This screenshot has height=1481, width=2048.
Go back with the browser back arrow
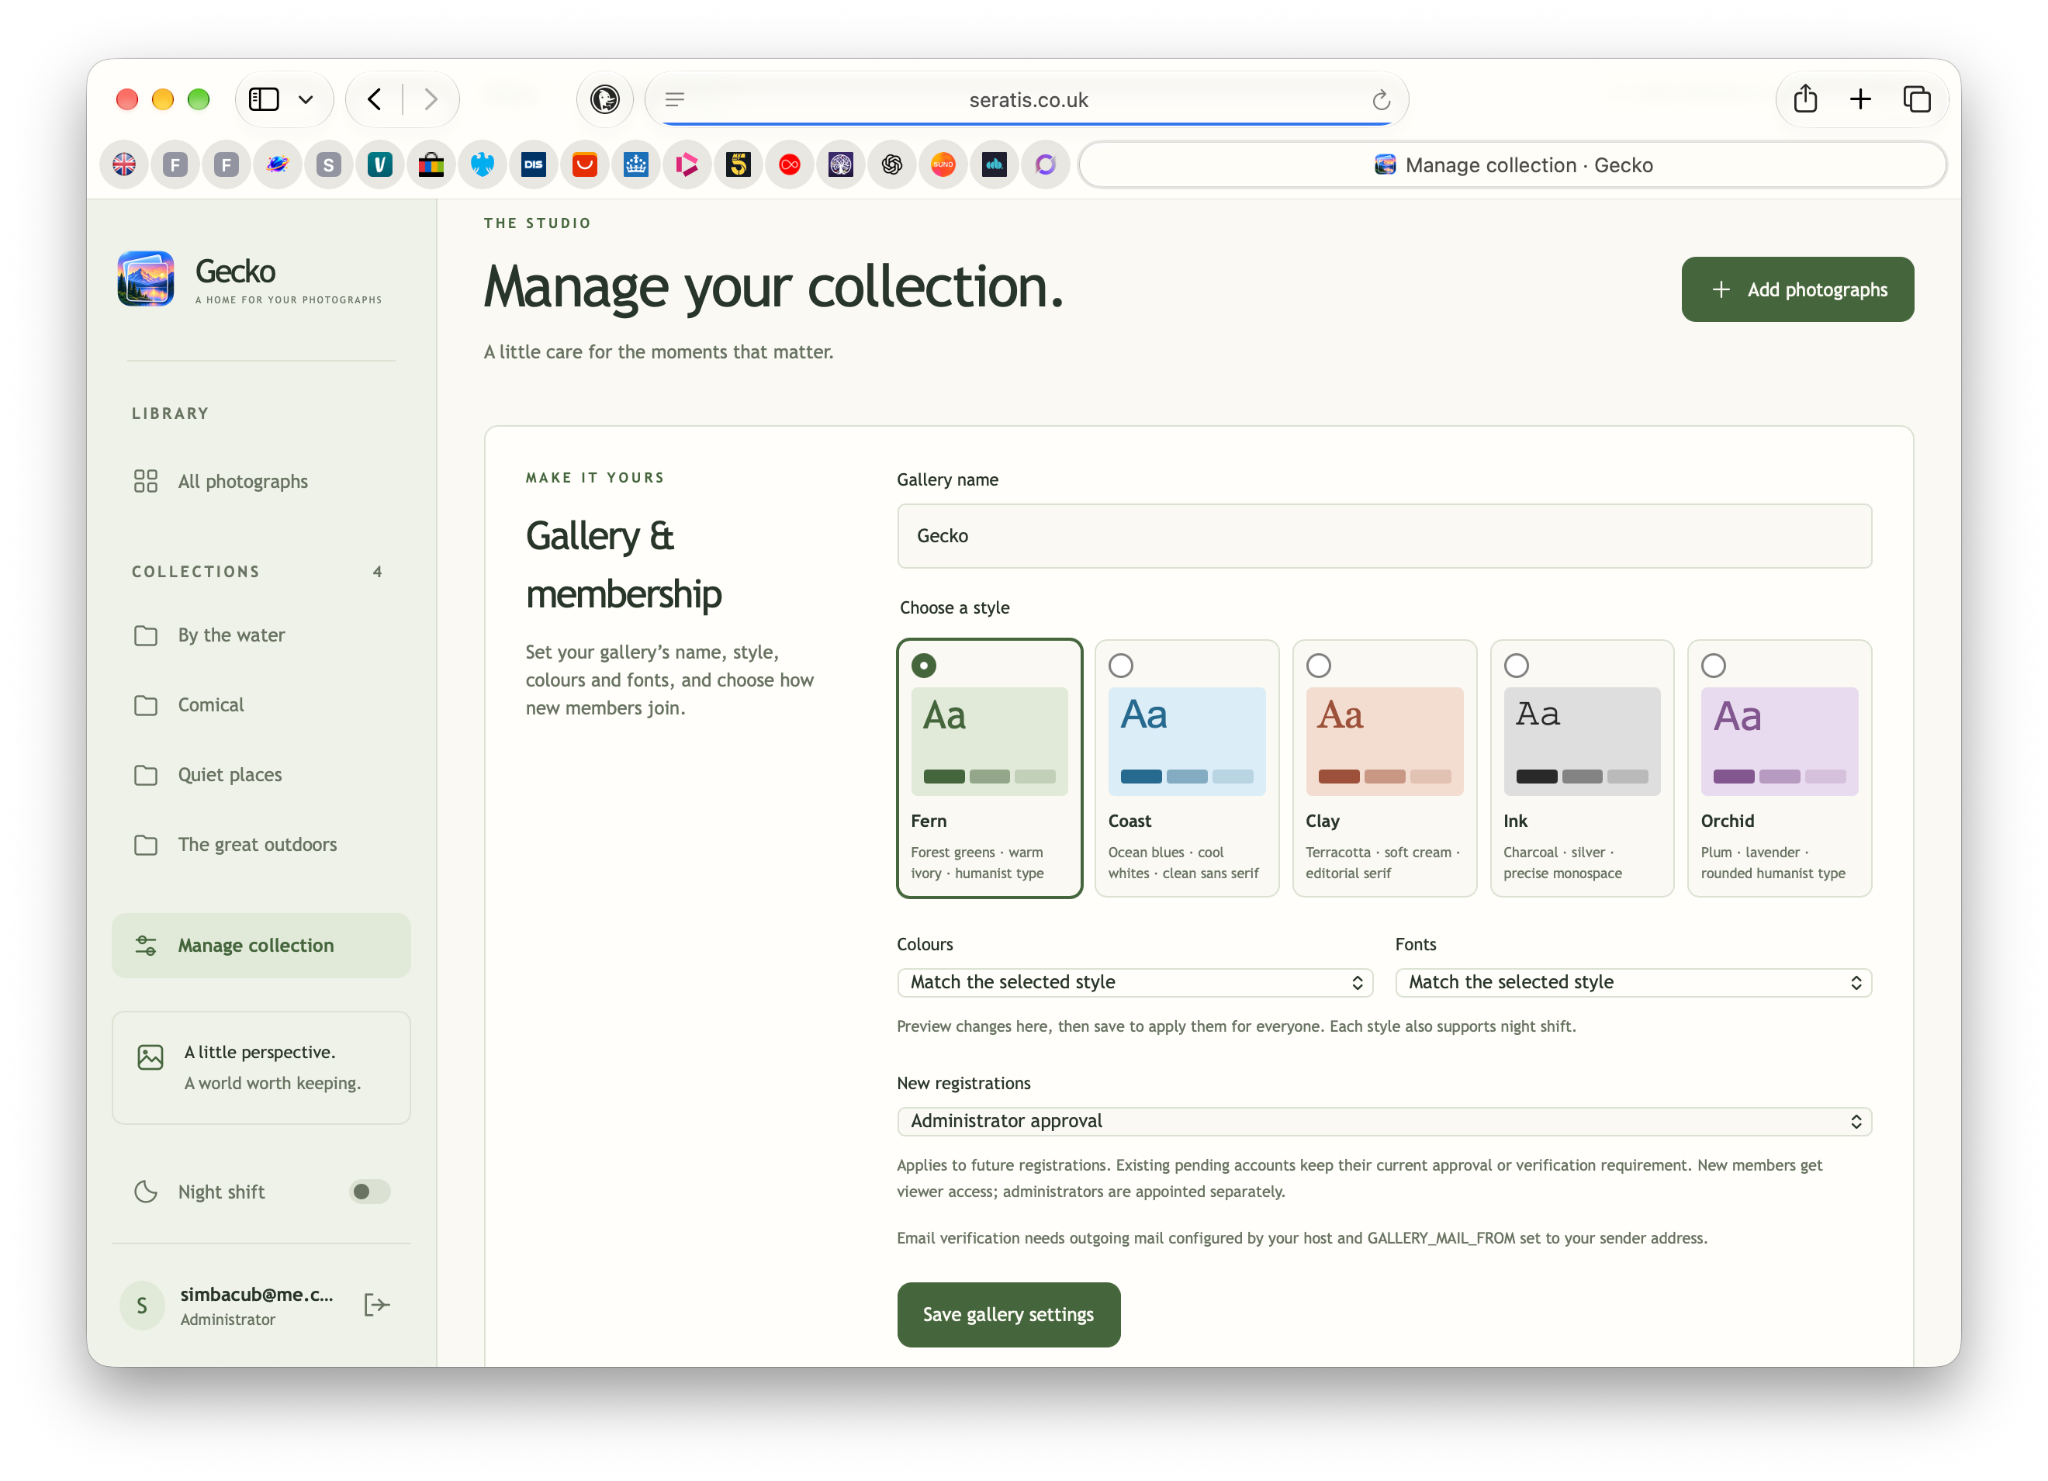(x=375, y=99)
